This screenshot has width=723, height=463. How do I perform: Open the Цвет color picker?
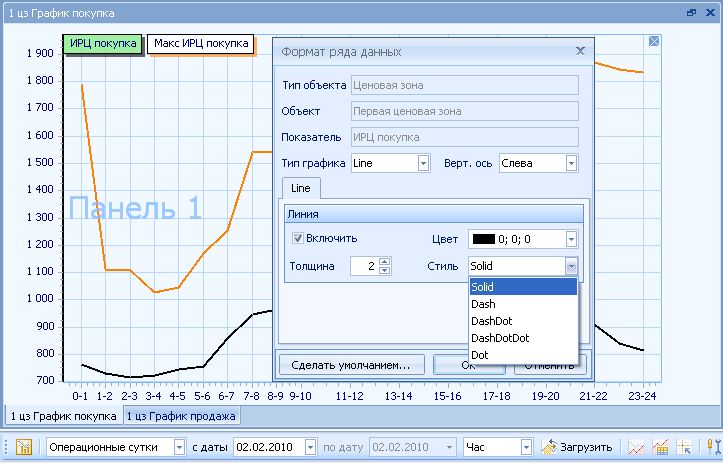[571, 239]
